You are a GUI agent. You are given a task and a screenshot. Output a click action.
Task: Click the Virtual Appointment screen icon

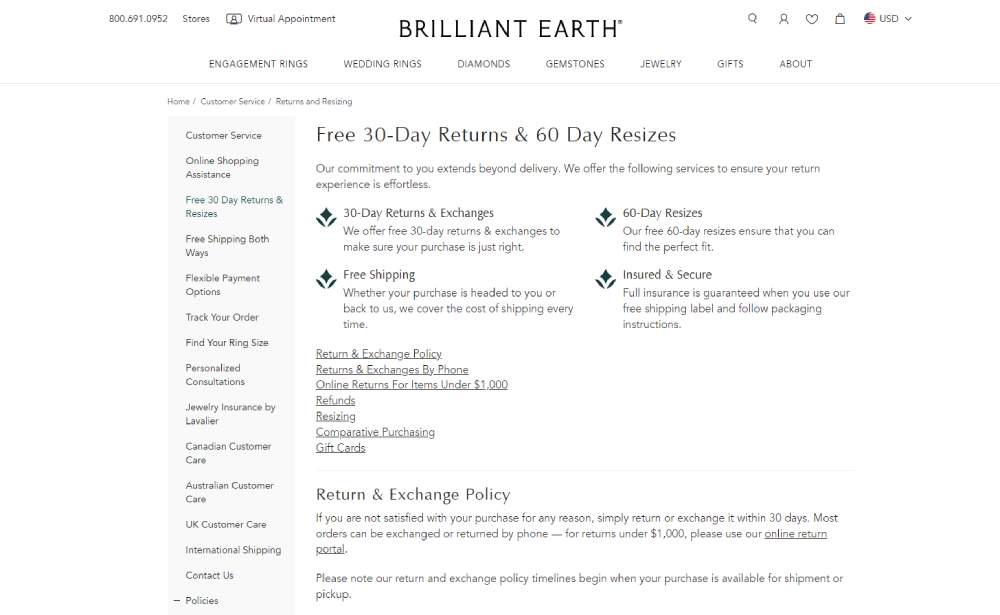[234, 19]
